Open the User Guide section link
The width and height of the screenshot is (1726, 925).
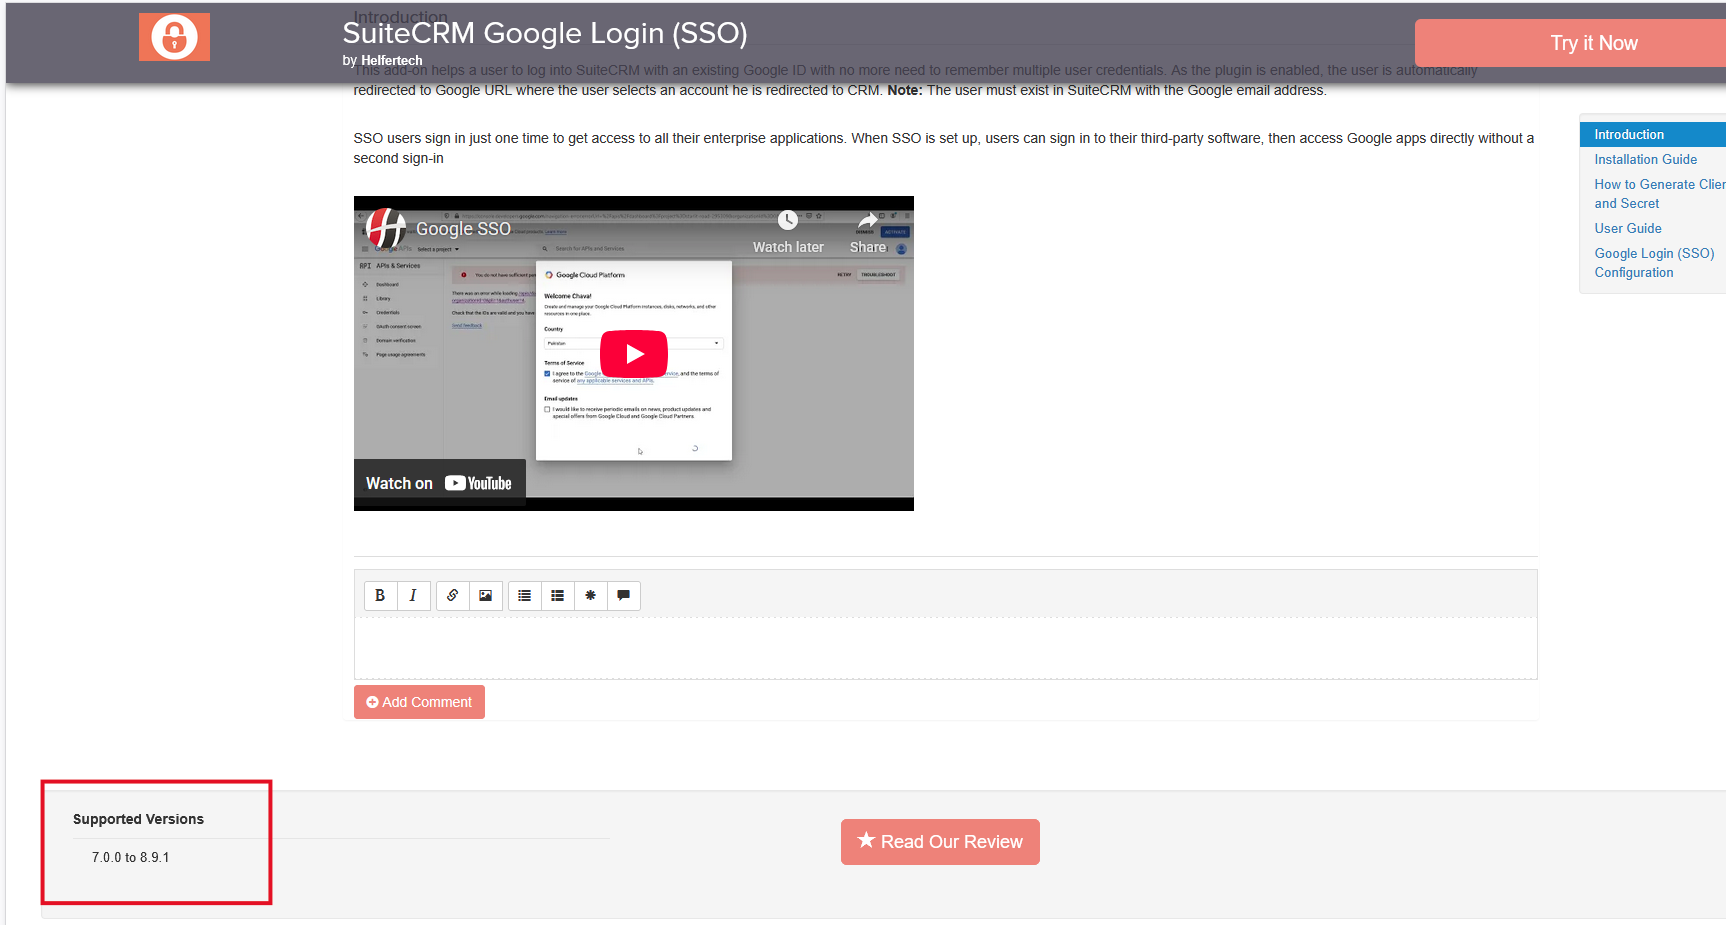point(1627,229)
